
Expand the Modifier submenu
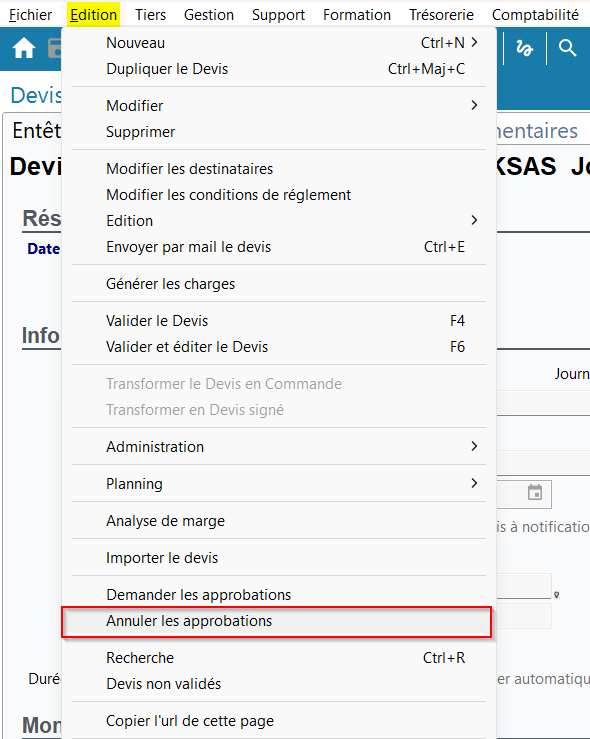(279, 106)
